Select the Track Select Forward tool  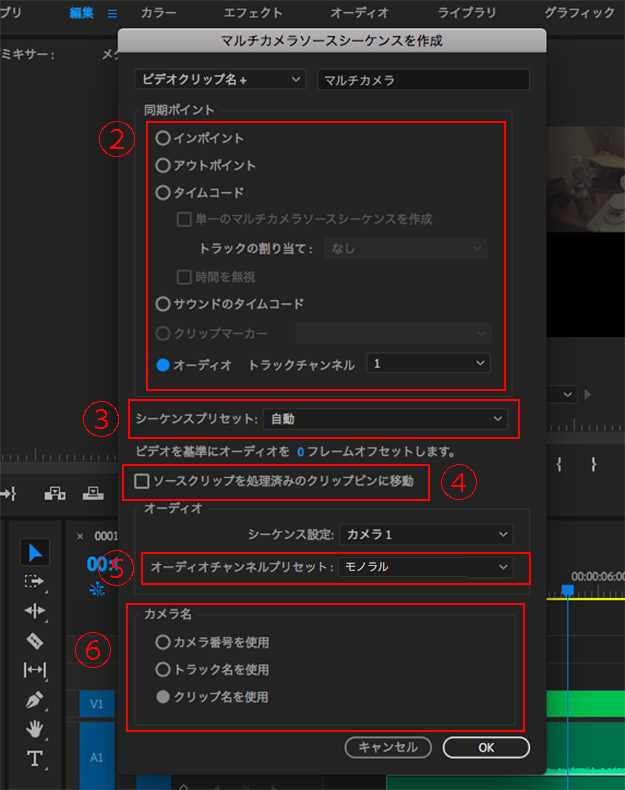(35, 581)
